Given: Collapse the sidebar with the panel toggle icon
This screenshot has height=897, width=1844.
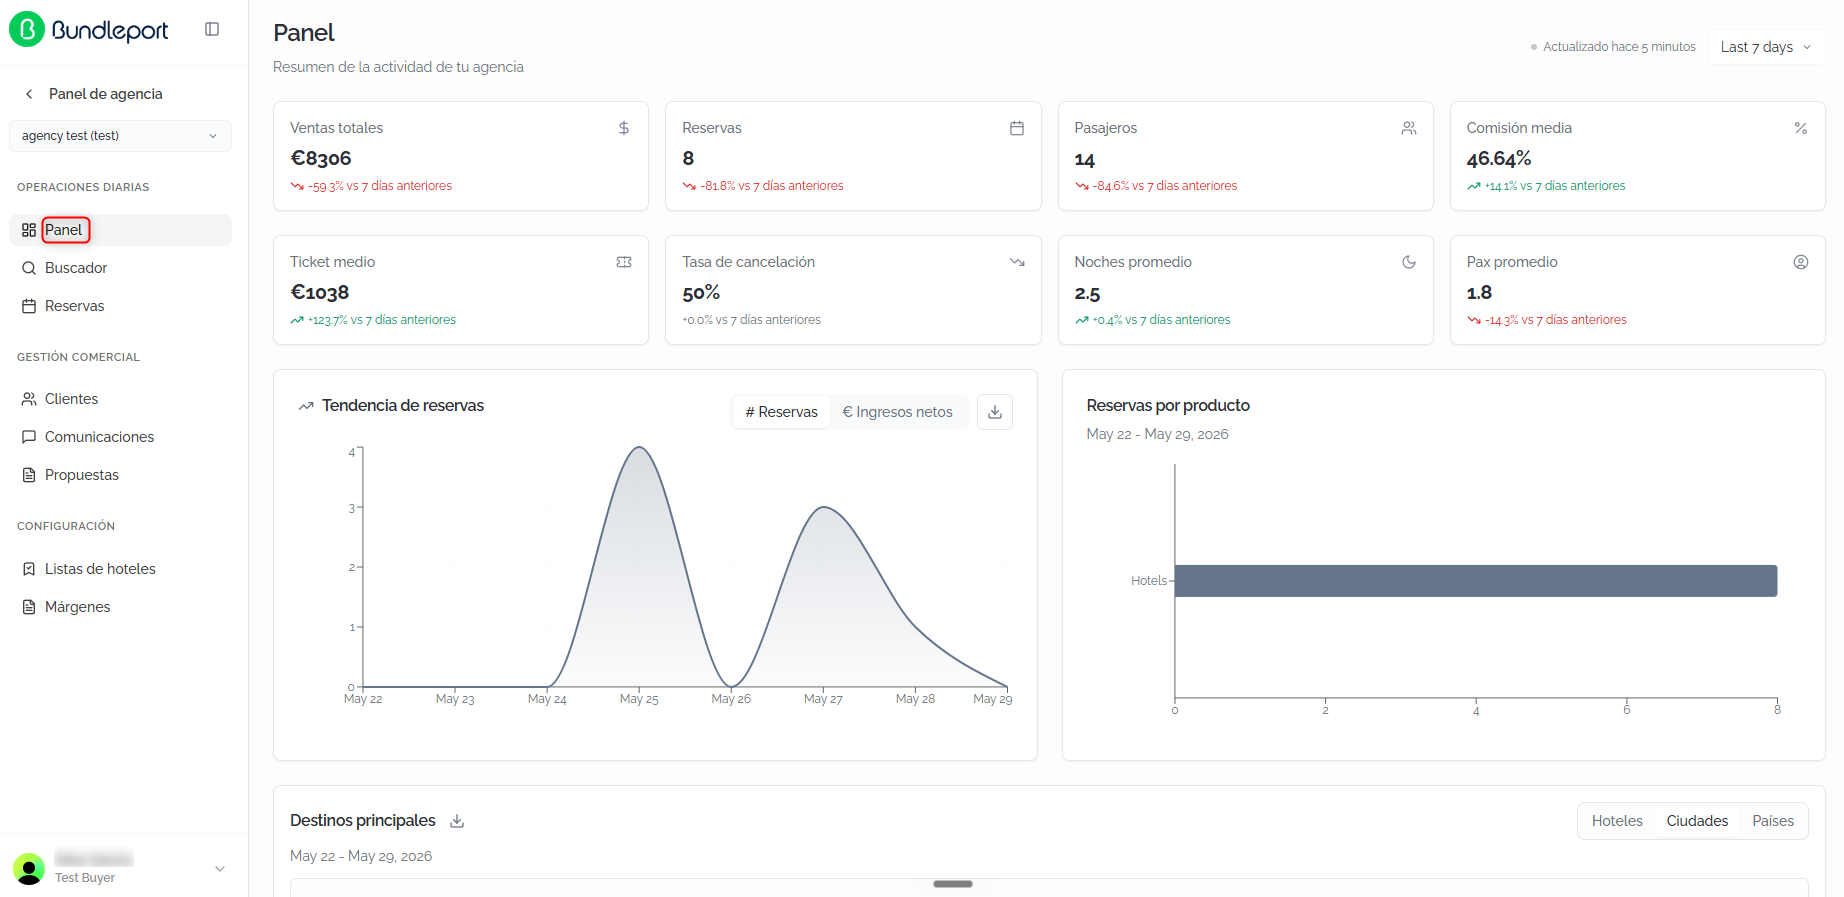Looking at the screenshot, I should click(212, 30).
